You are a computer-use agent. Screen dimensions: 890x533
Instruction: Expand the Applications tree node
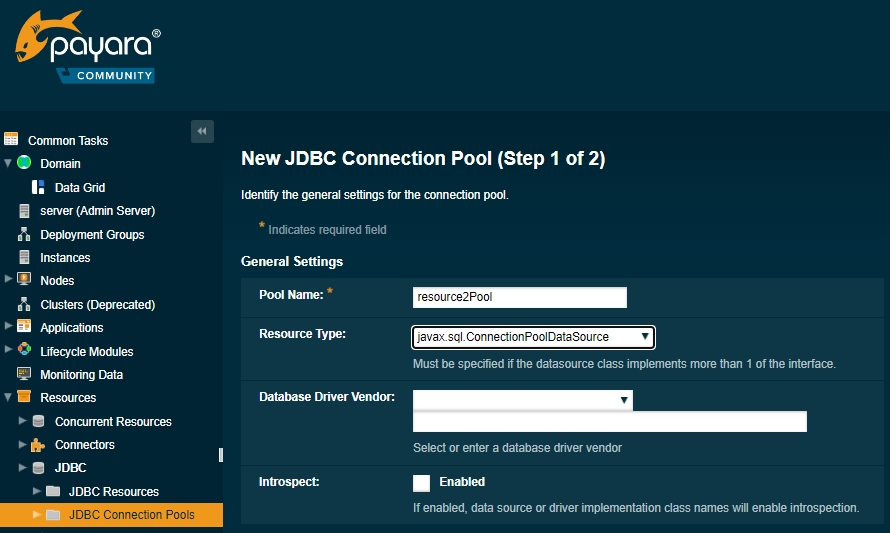click(x=9, y=327)
